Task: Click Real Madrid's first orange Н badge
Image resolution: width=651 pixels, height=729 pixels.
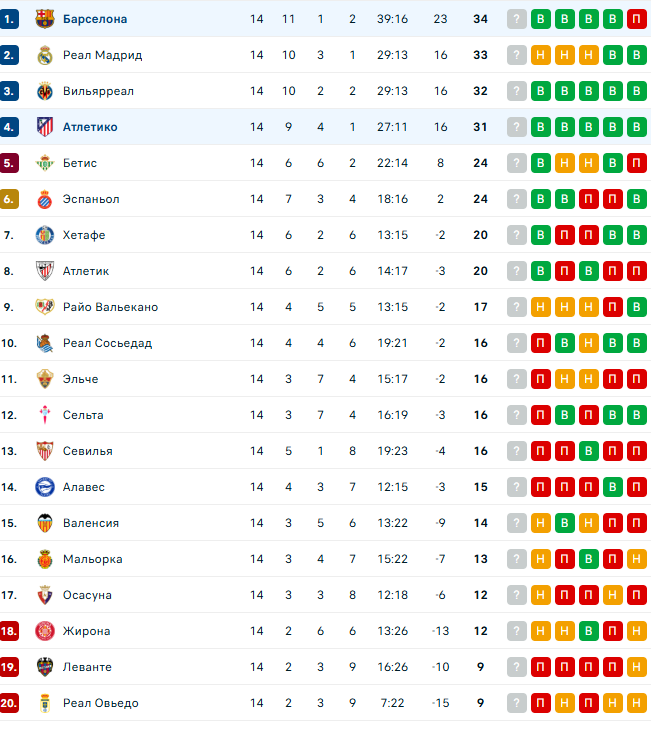Action: (x=540, y=55)
